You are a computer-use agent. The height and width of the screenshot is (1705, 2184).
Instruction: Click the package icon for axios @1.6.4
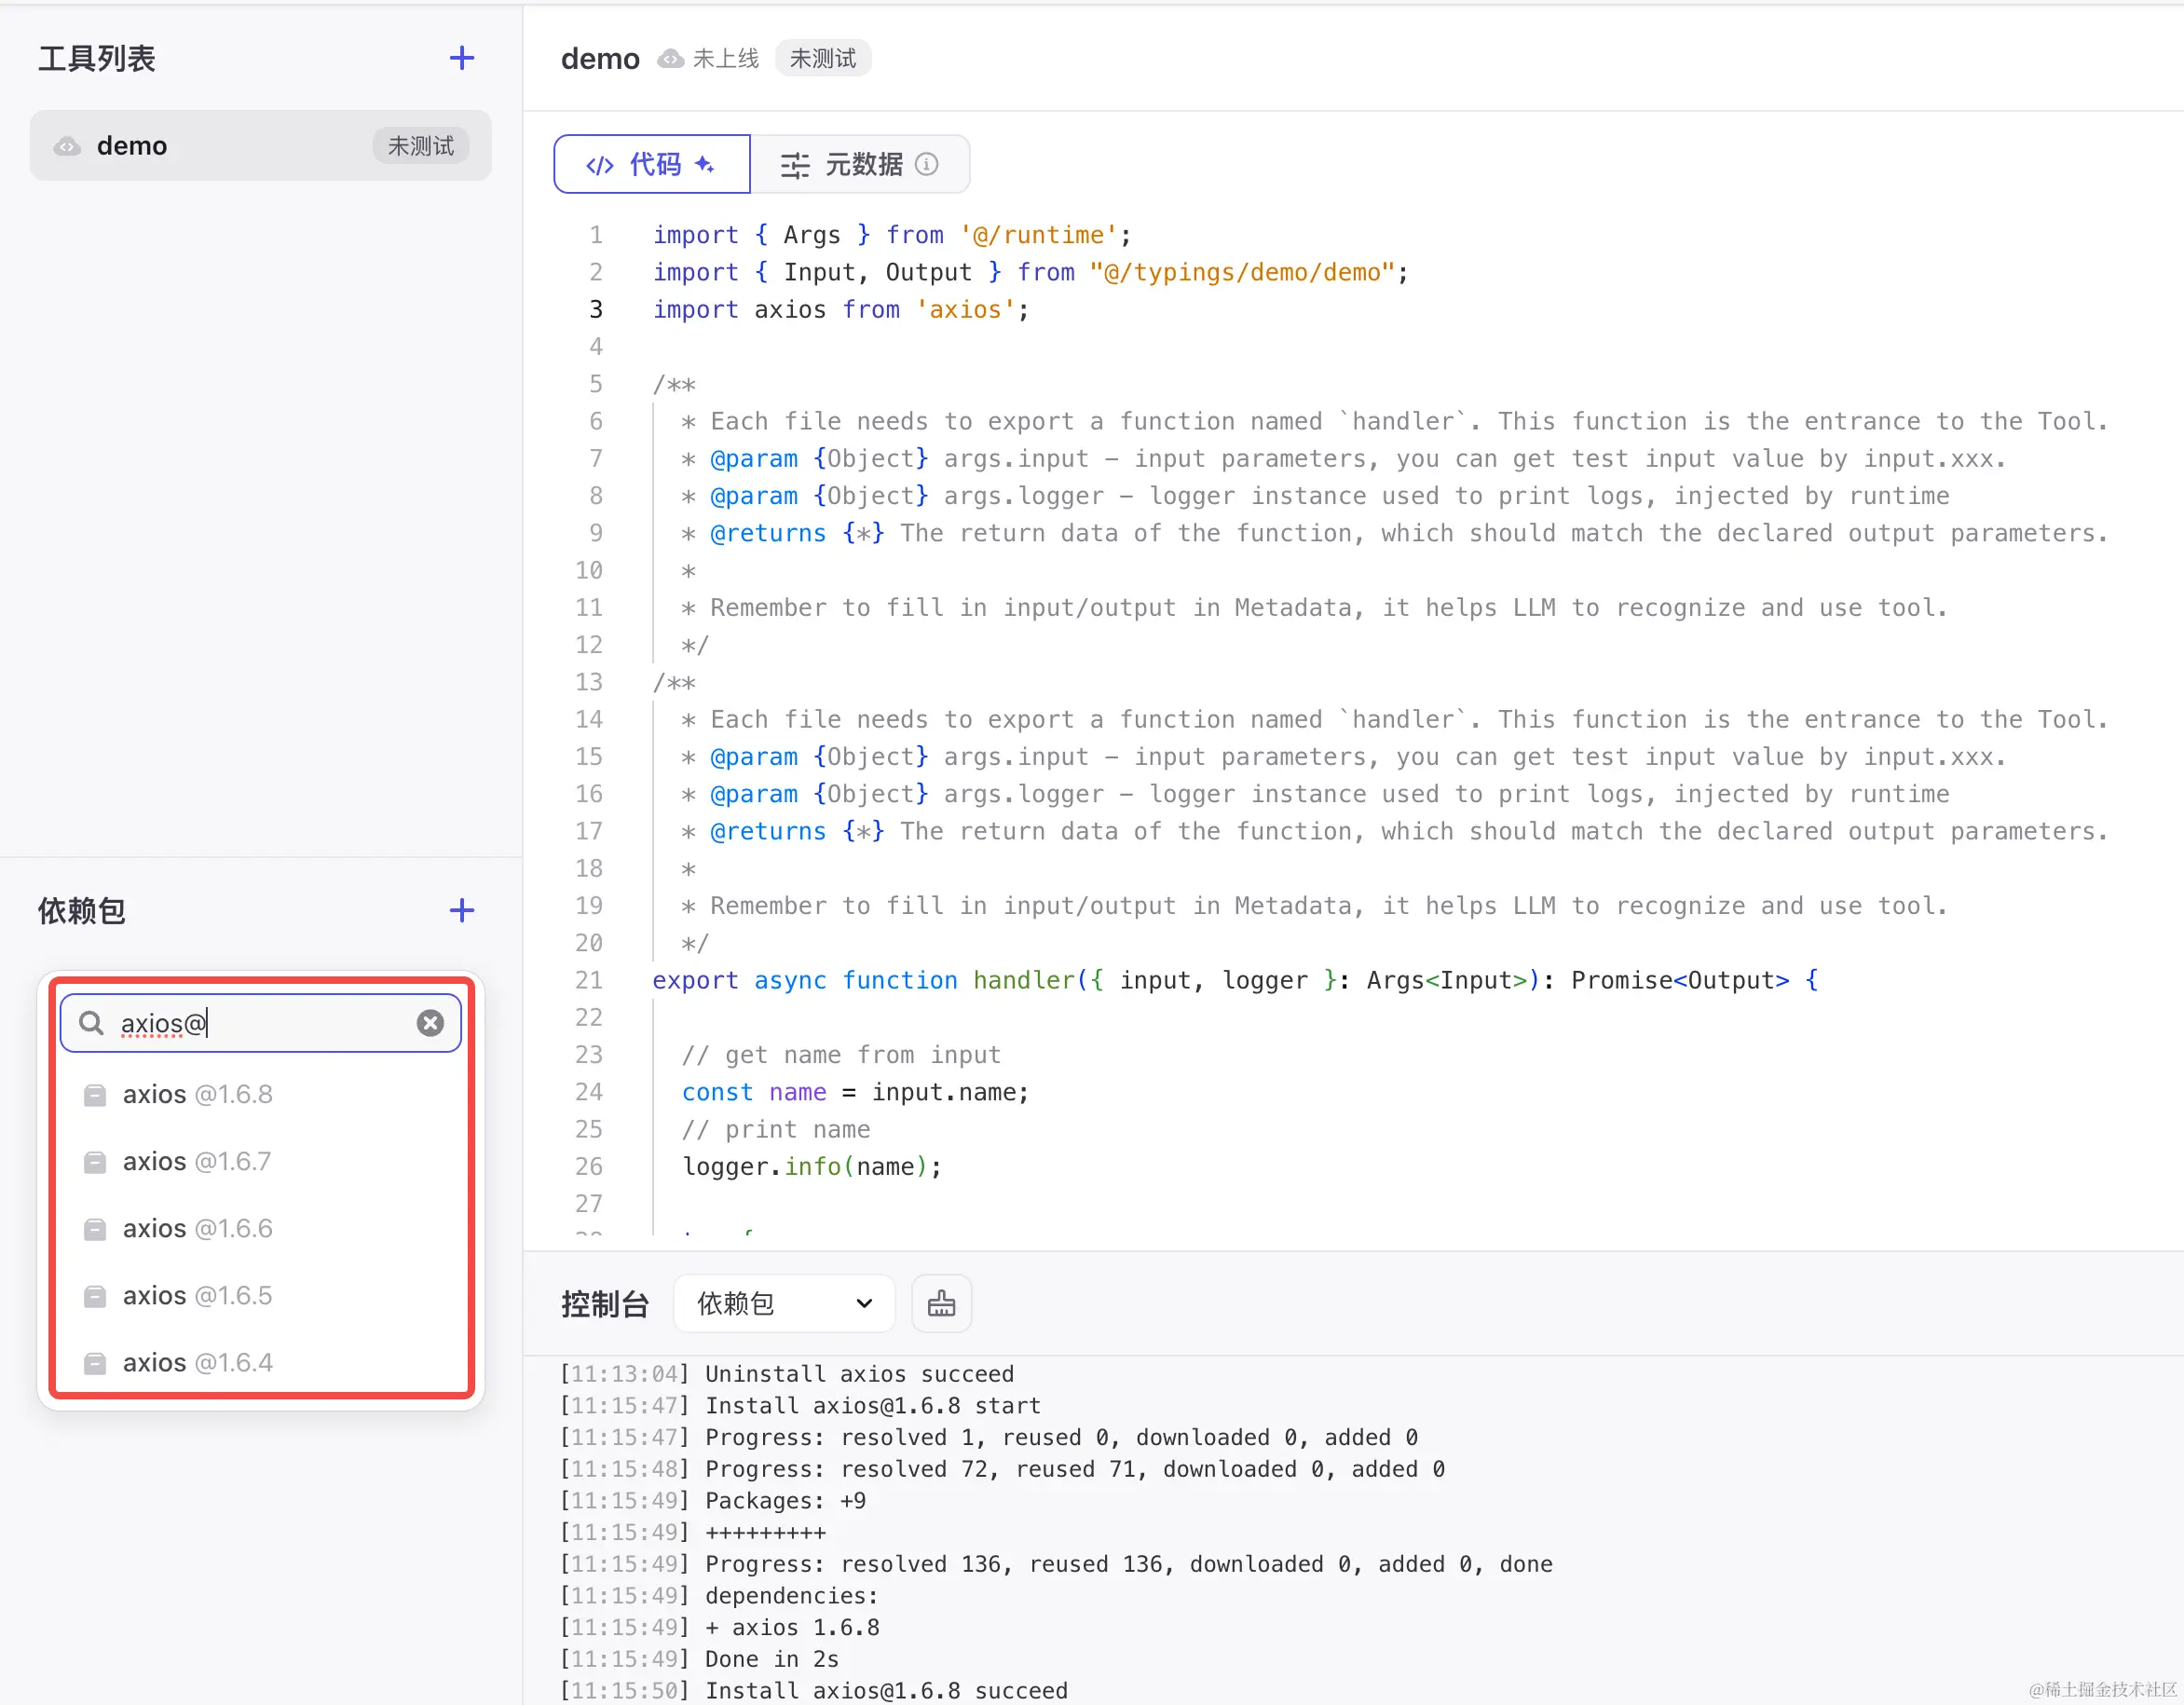tap(95, 1363)
